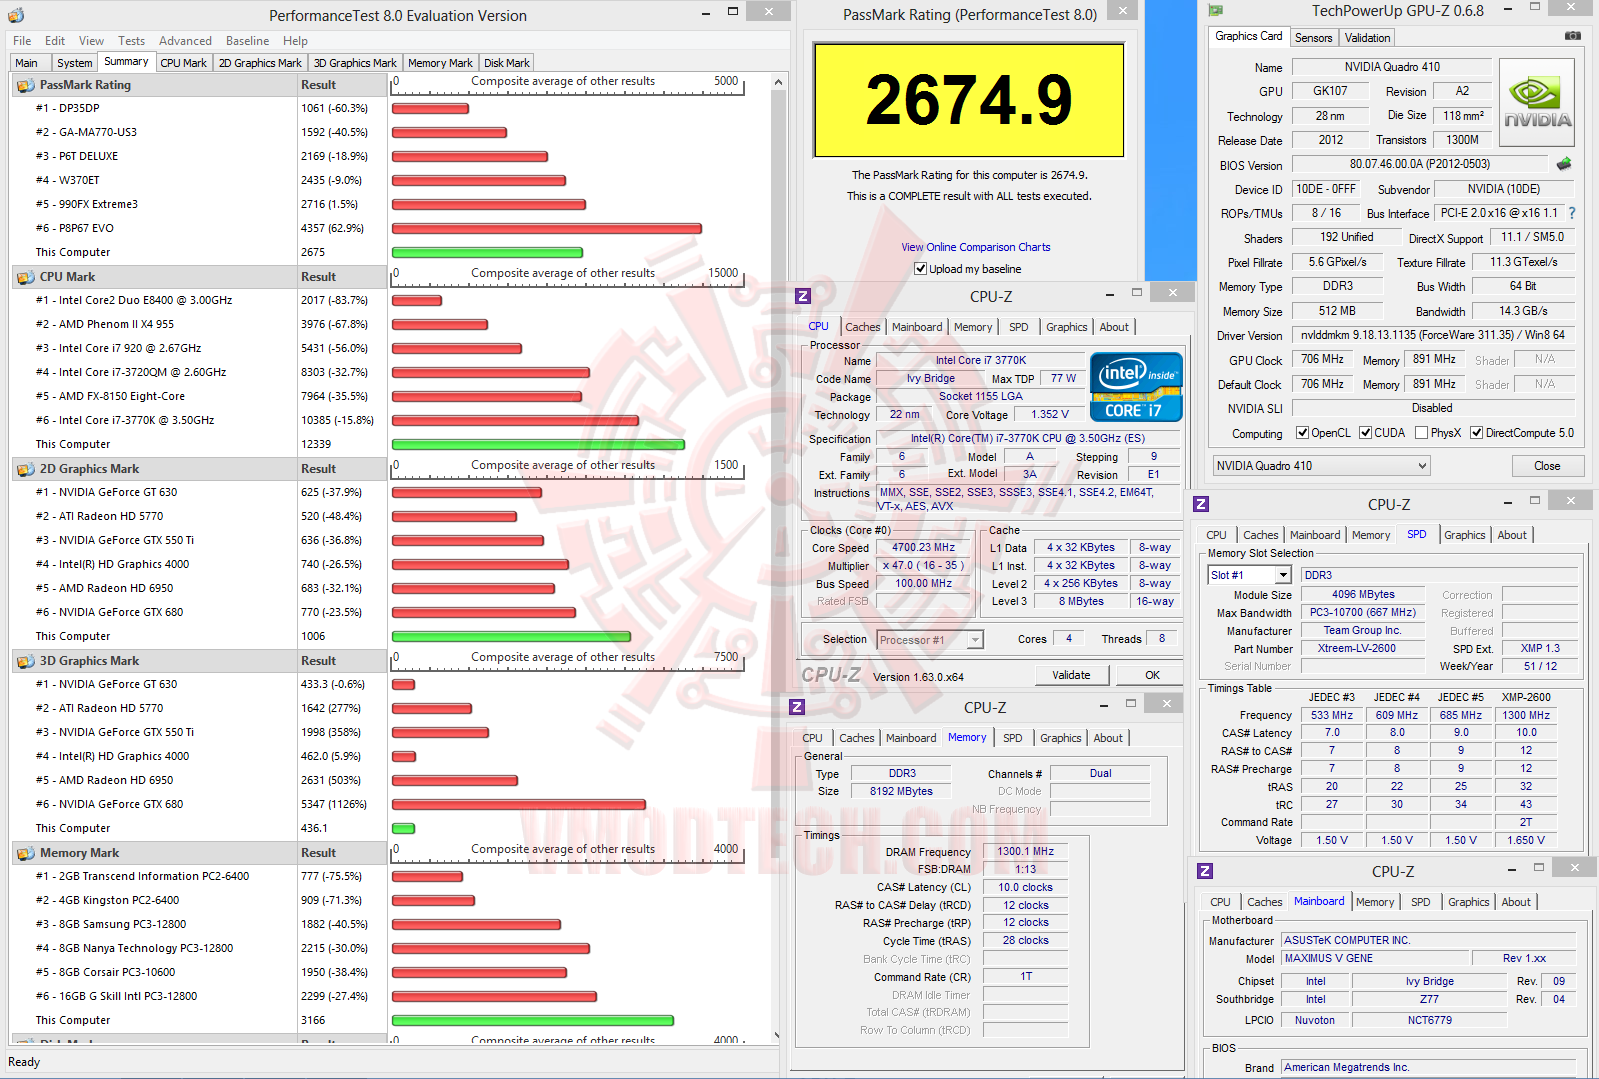Click the green This Computer PassMark Rating bar
This screenshot has height=1079, width=1599.
pos(487,252)
